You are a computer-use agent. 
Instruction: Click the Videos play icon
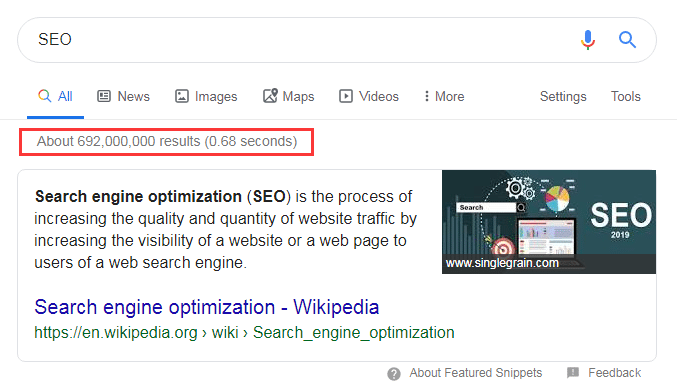point(346,96)
